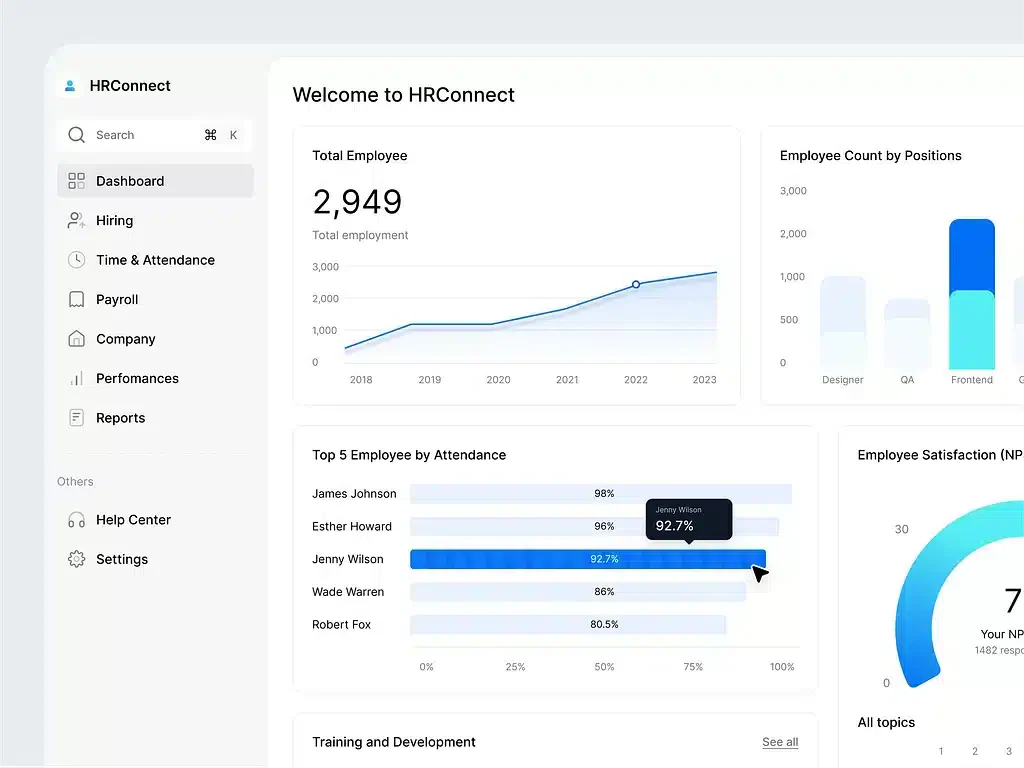This screenshot has height=768, width=1024.
Task: Click the Wade Warren name label
Action: 348,592
